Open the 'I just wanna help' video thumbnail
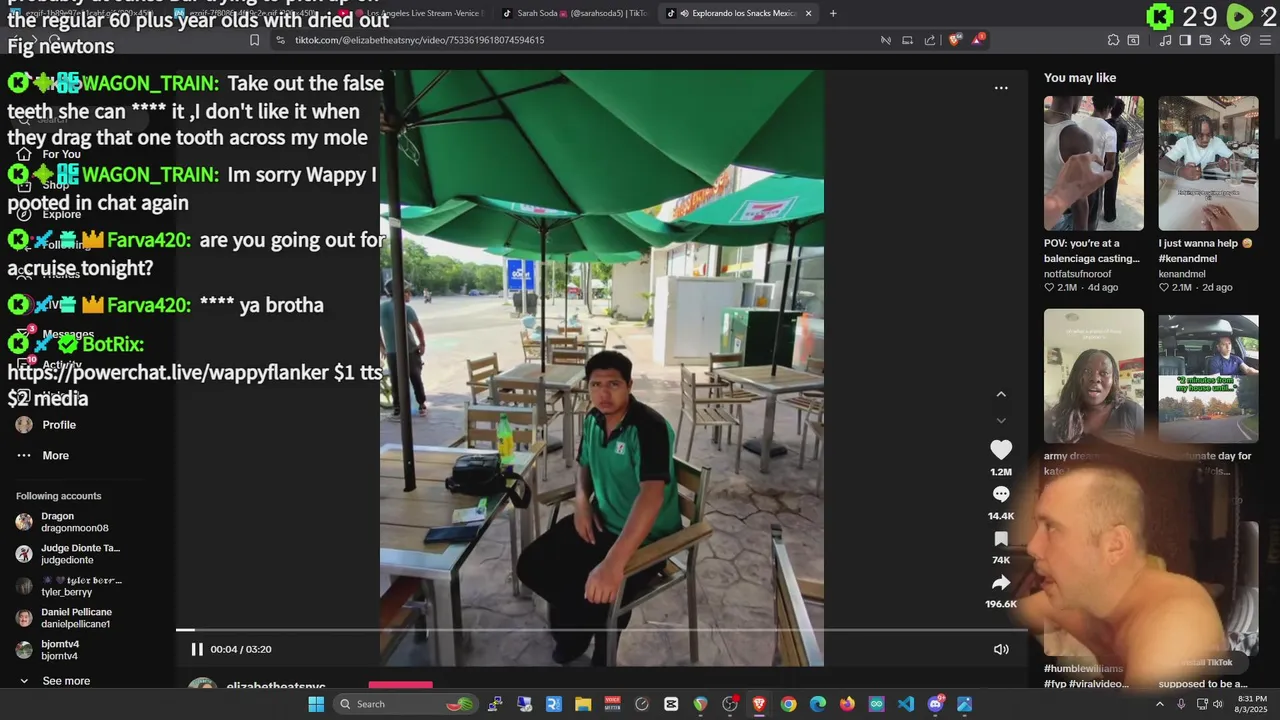 coord(1208,163)
